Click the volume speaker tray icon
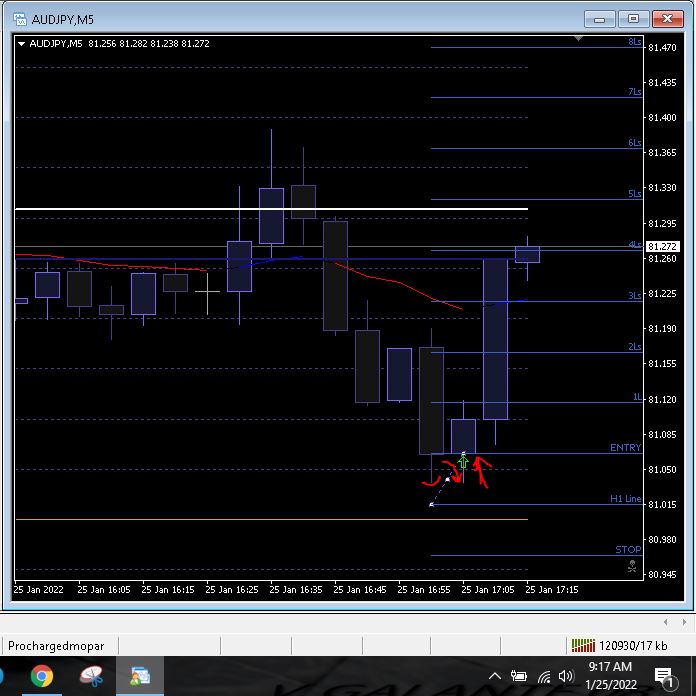The height and width of the screenshot is (696, 696). pyautogui.click(x=566, y=676)
